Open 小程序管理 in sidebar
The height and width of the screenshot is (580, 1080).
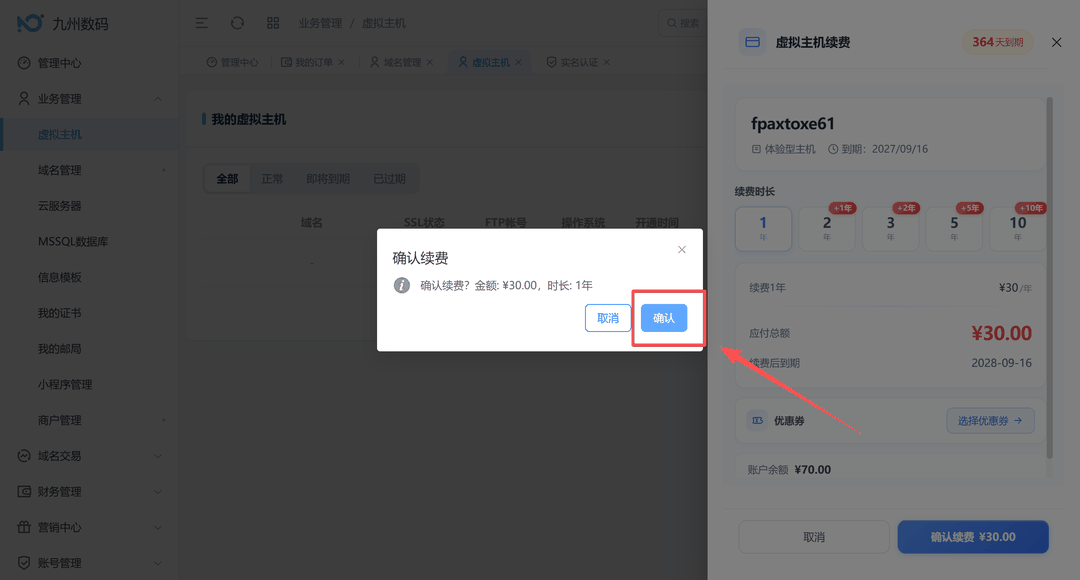89,384
